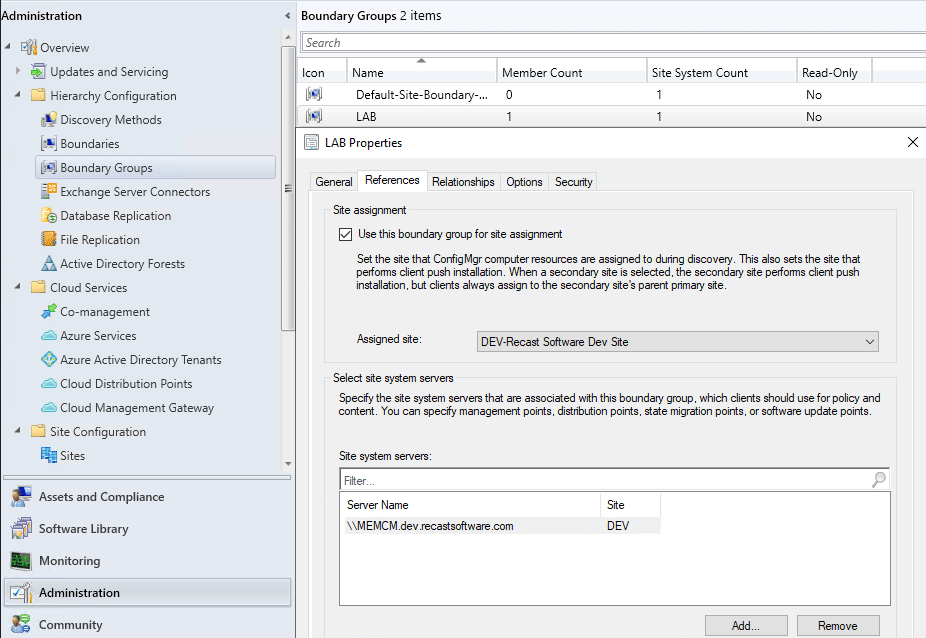
Task: Open the Security tab
Action: (573, 182)
